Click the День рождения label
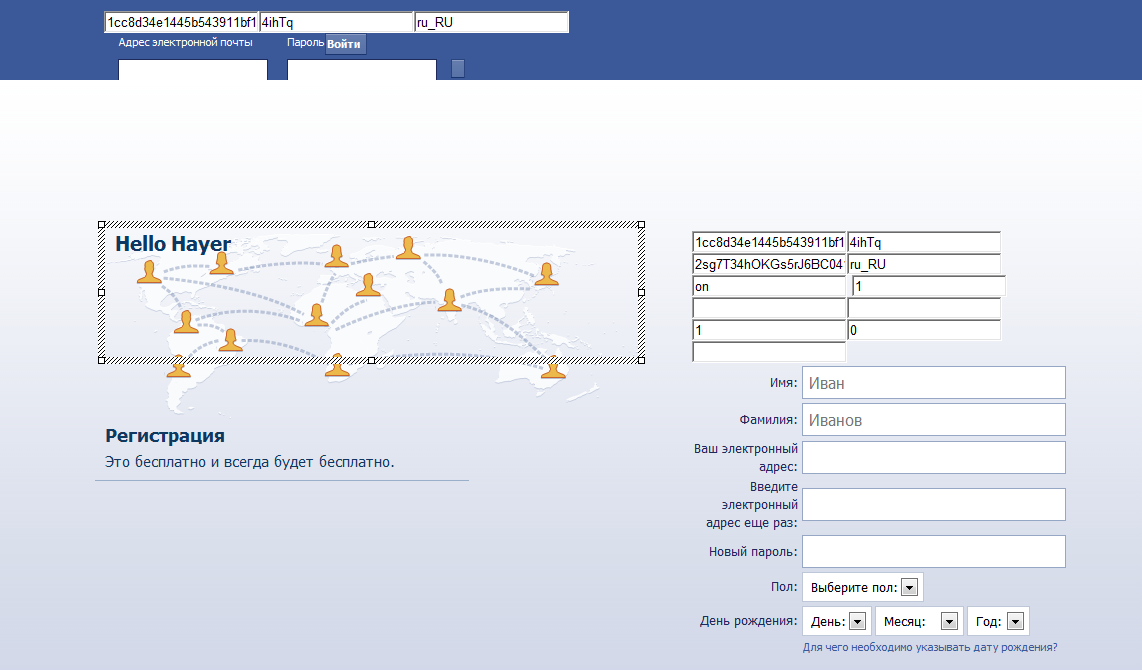Viewport: 1142px width, 670px height. point(748,621)
